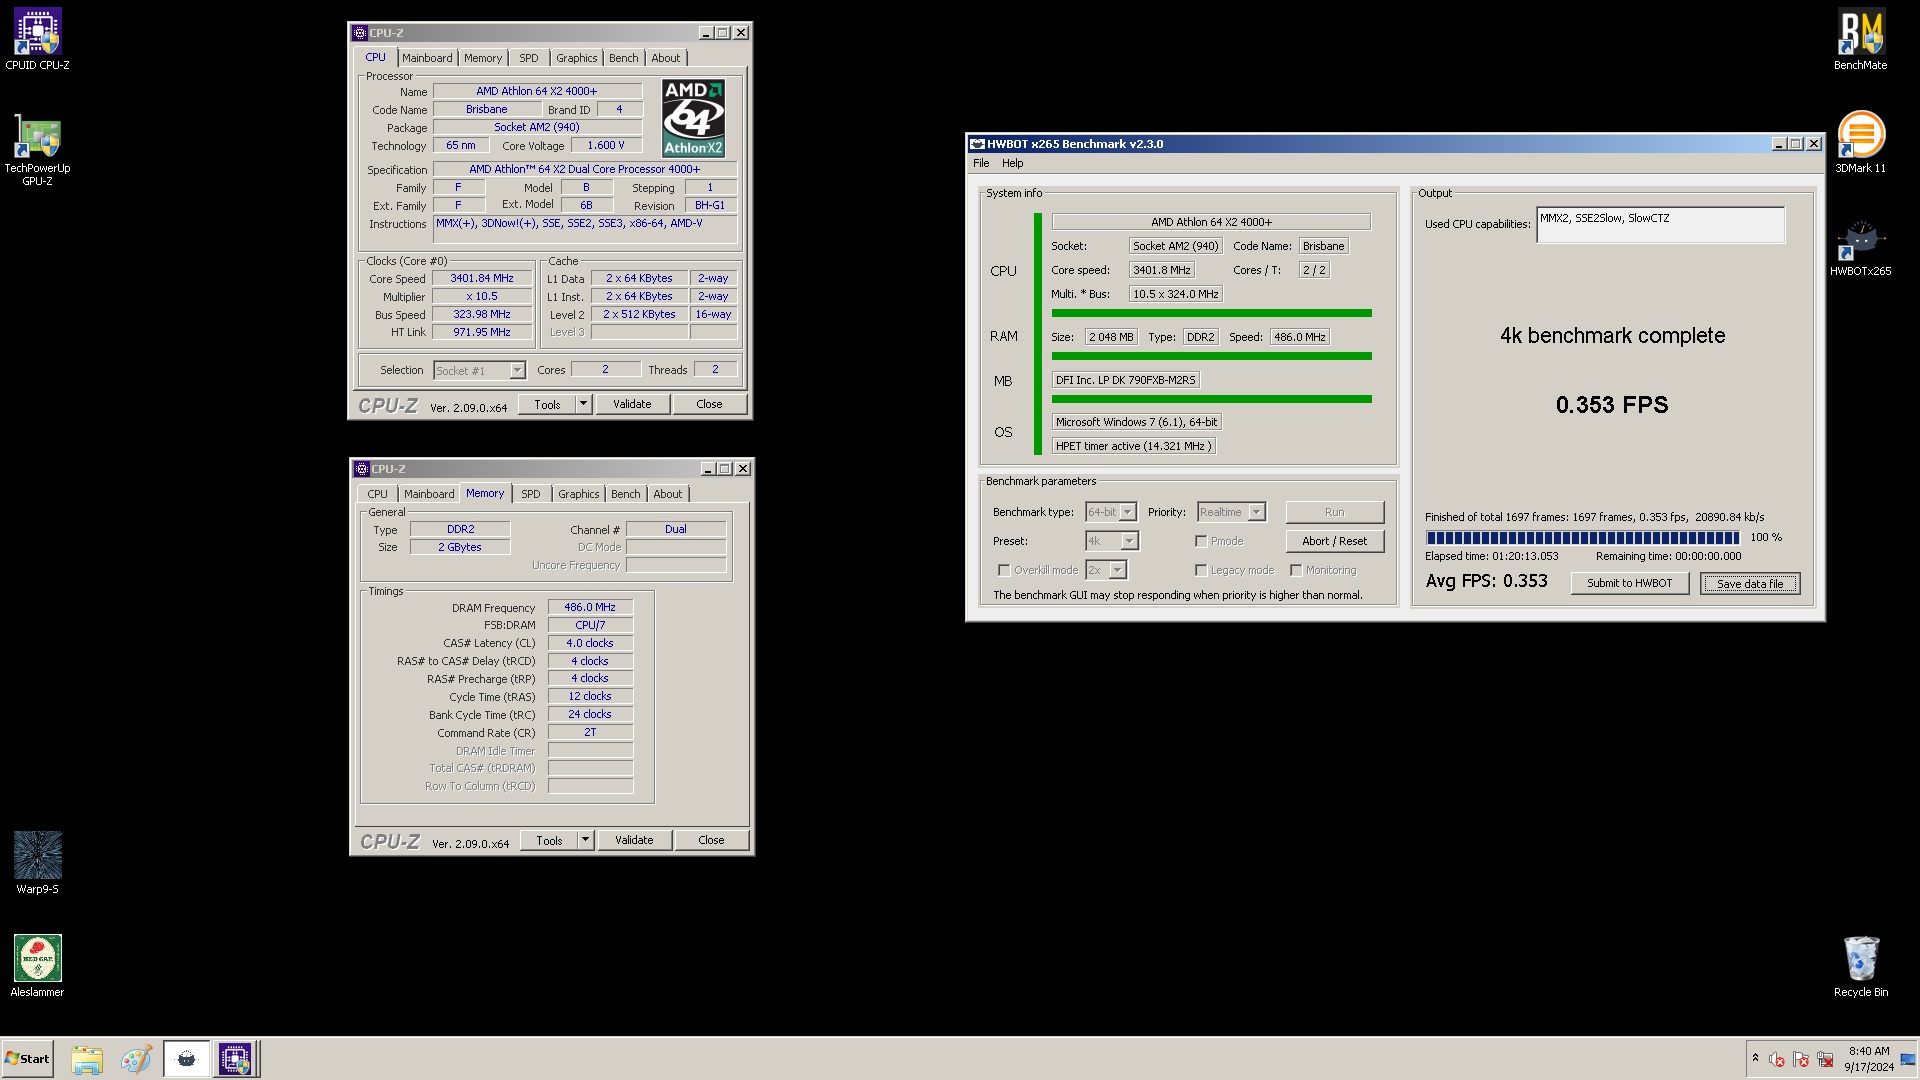1920x1080 pixels.
Task: Click the Run button in HWBOT benchmark
Action: (1335, 512)
